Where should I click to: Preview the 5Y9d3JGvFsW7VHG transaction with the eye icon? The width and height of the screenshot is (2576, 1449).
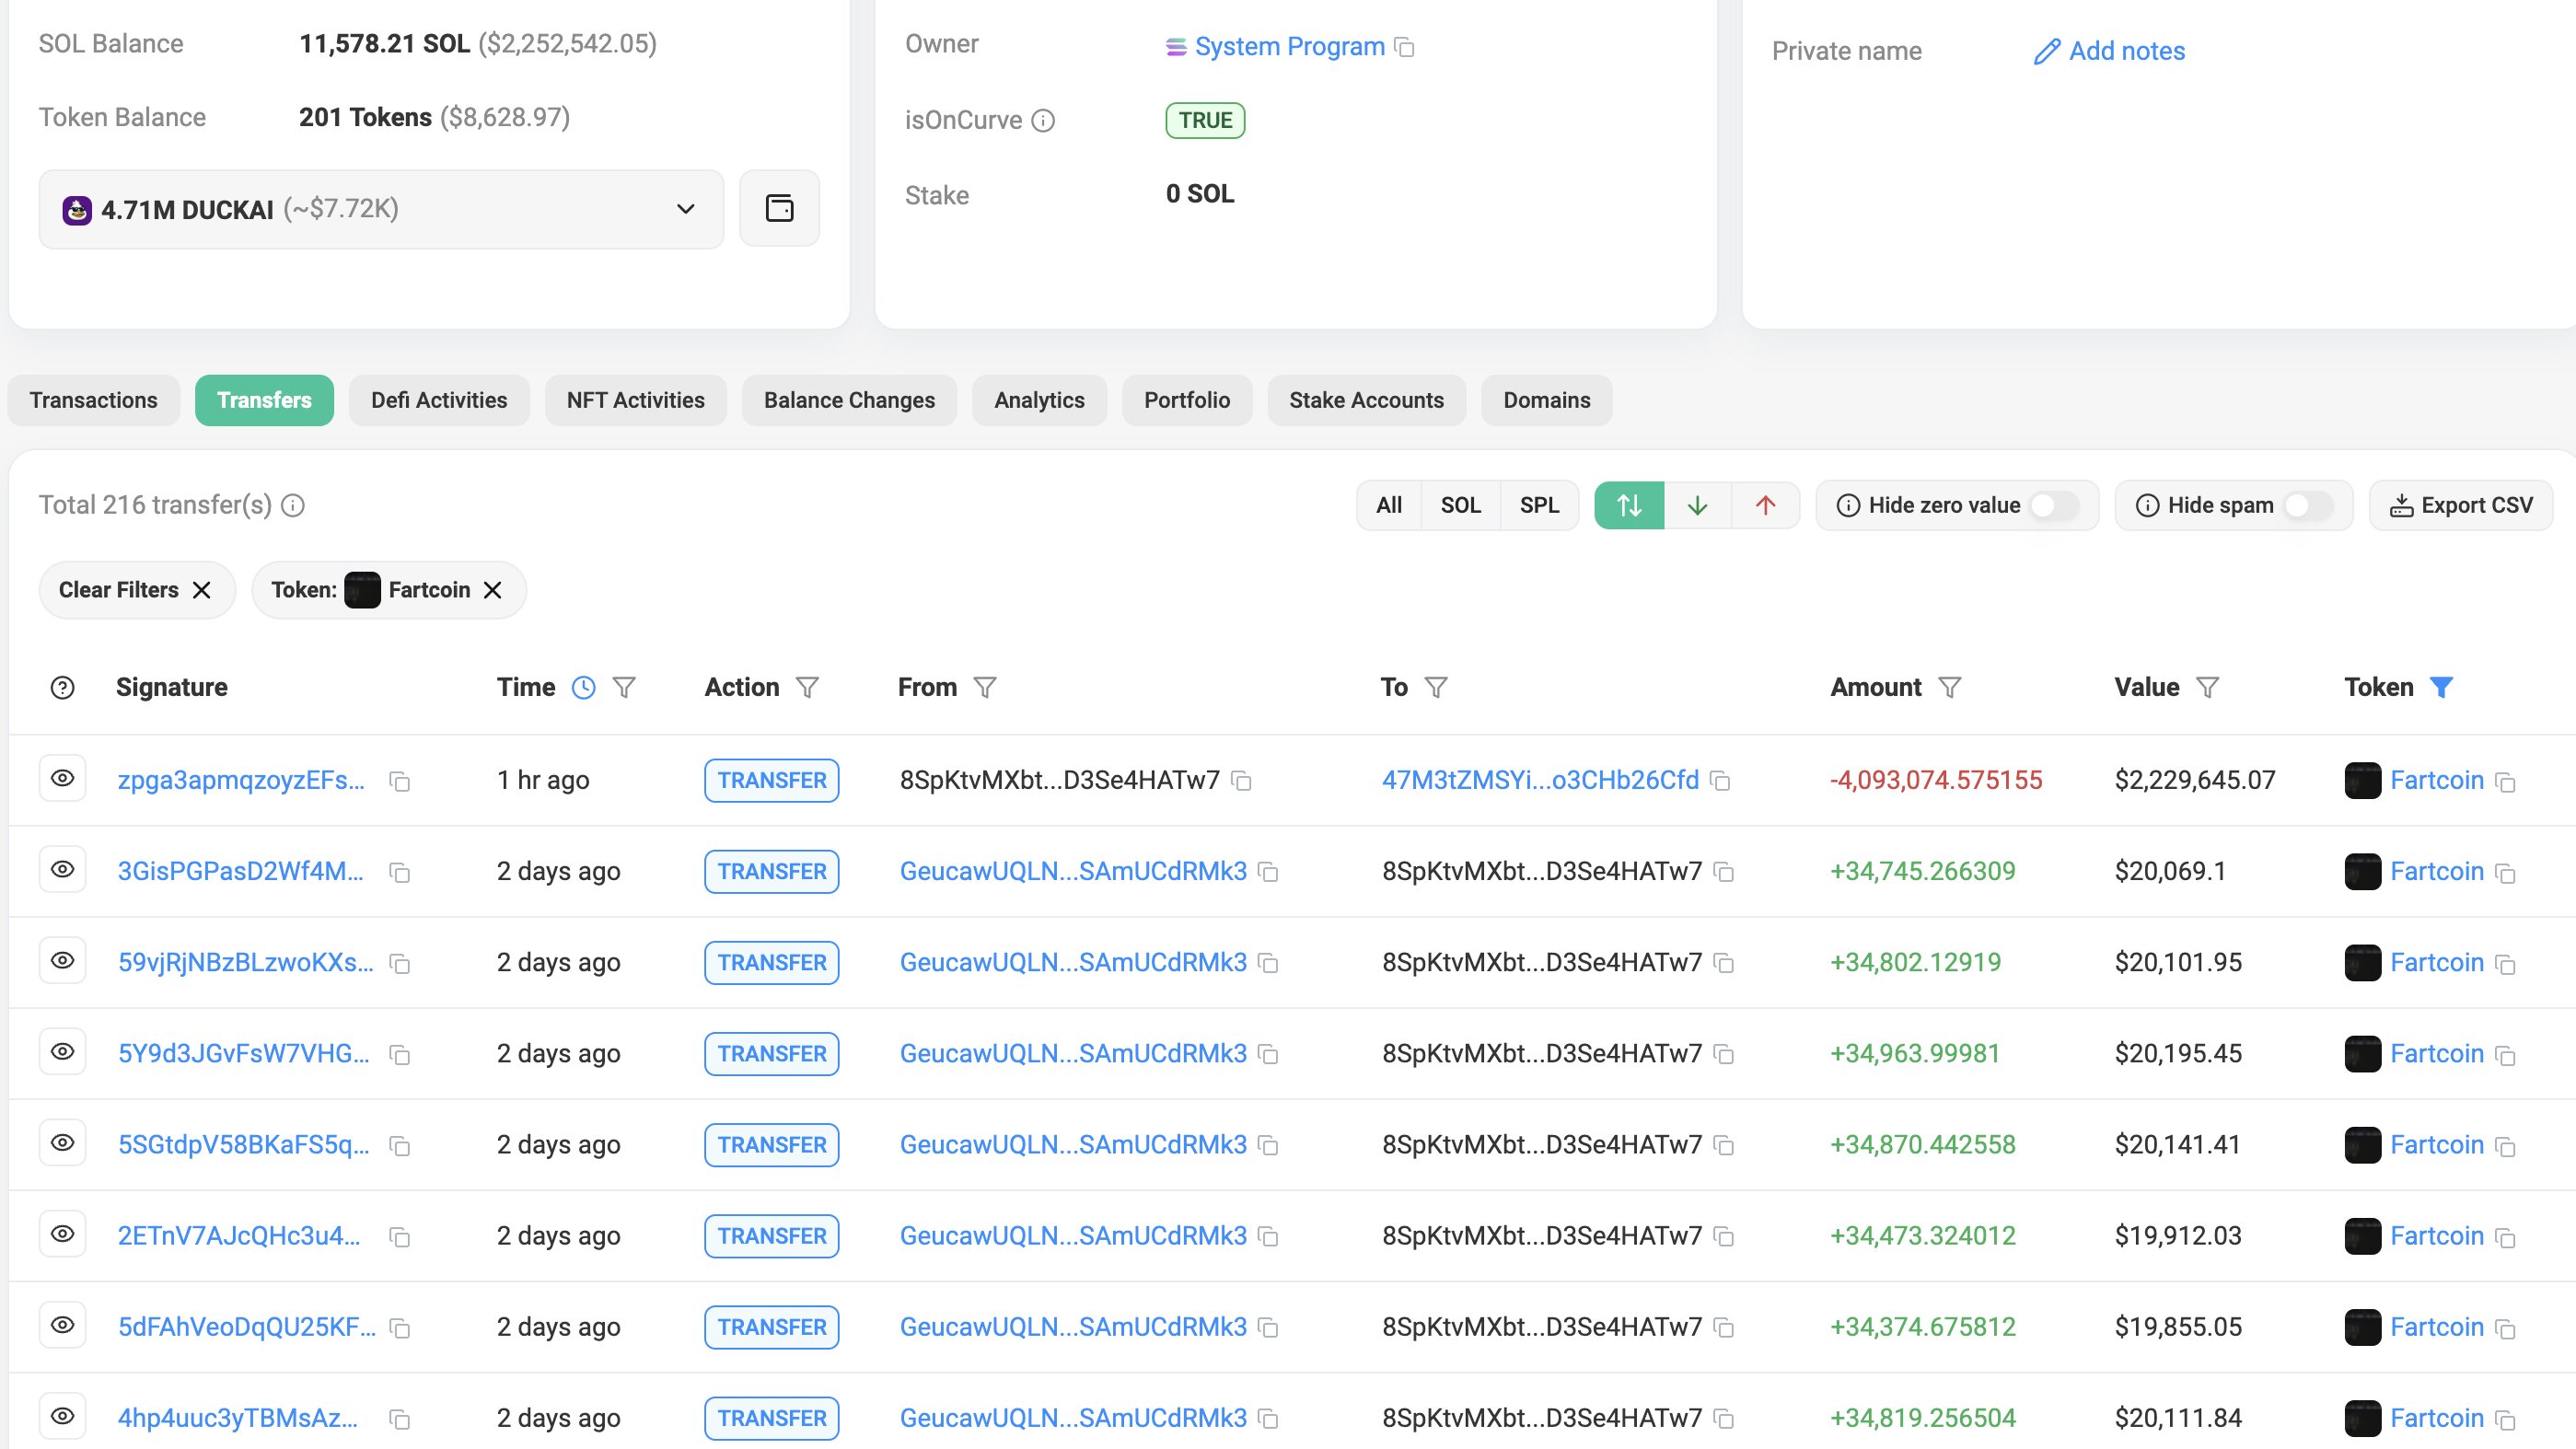(x=62, y=1051)
